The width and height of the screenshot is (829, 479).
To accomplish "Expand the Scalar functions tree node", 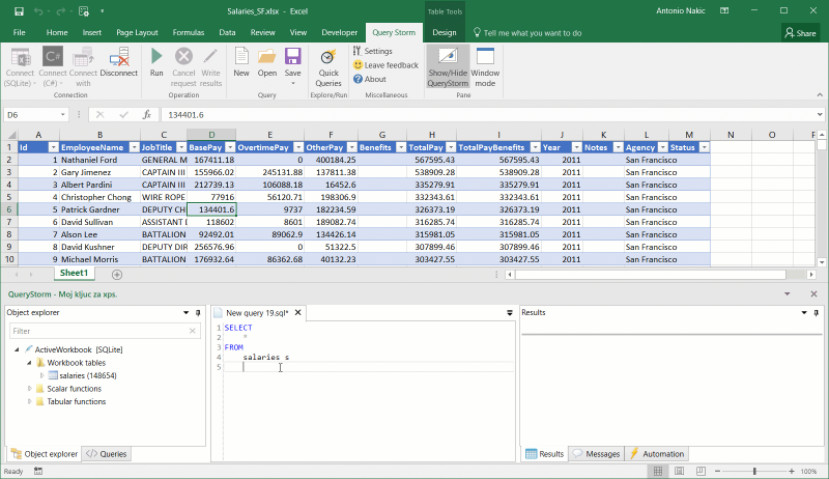I will 28,388.
